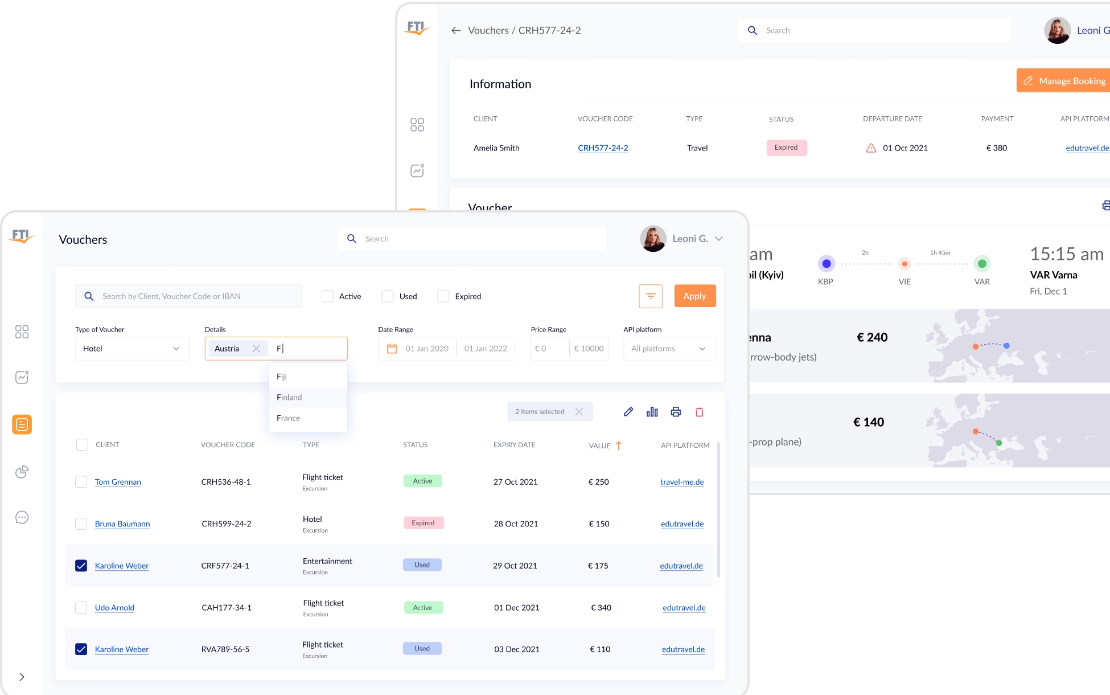
Task: Toggle the Used filter checkbox
Action: pos(387,296)
